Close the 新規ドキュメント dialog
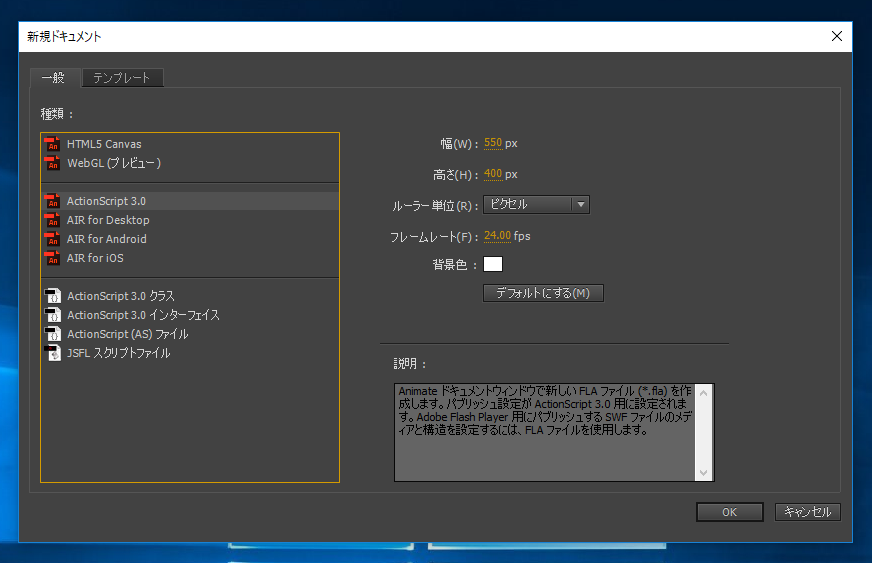Screen dimensions: 872x563 836,36
